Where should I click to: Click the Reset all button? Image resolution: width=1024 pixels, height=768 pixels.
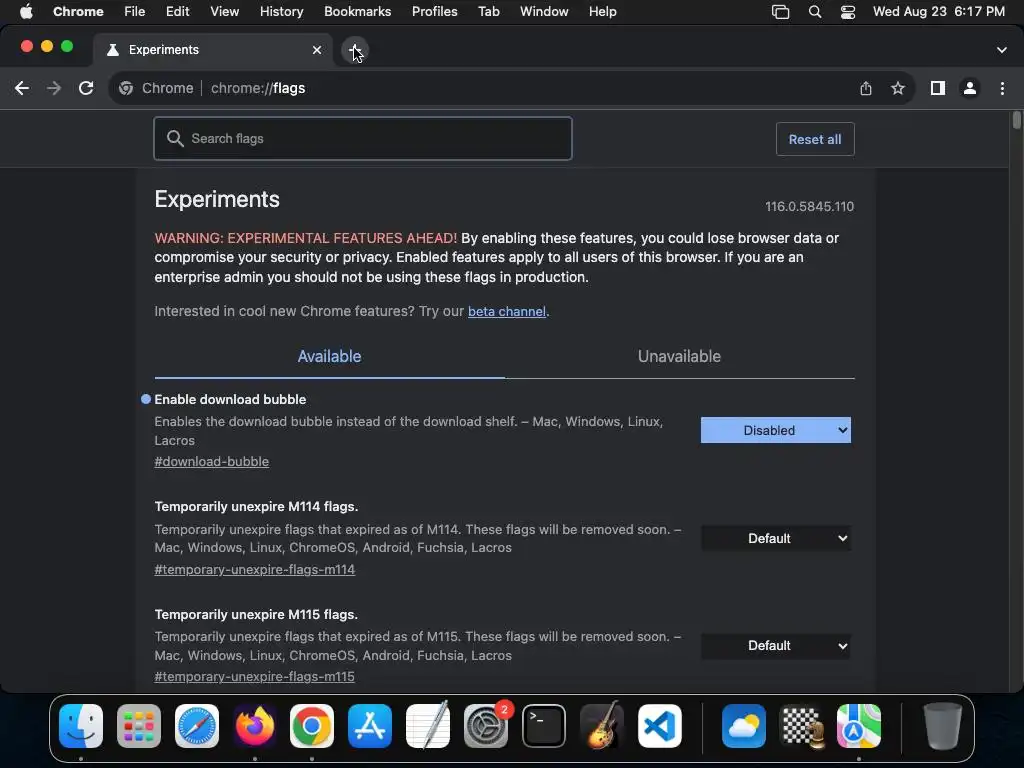pyautogui.click(x=815, y=139)
